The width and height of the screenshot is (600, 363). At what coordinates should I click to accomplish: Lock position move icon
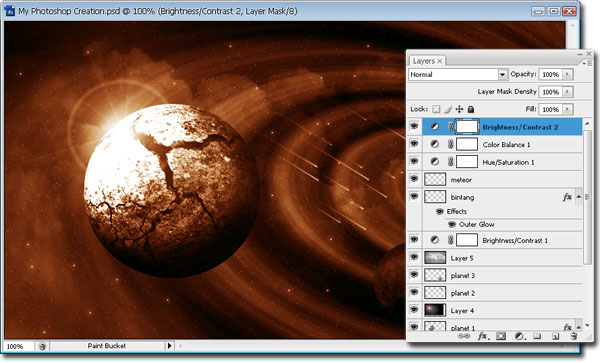point(459,109)
